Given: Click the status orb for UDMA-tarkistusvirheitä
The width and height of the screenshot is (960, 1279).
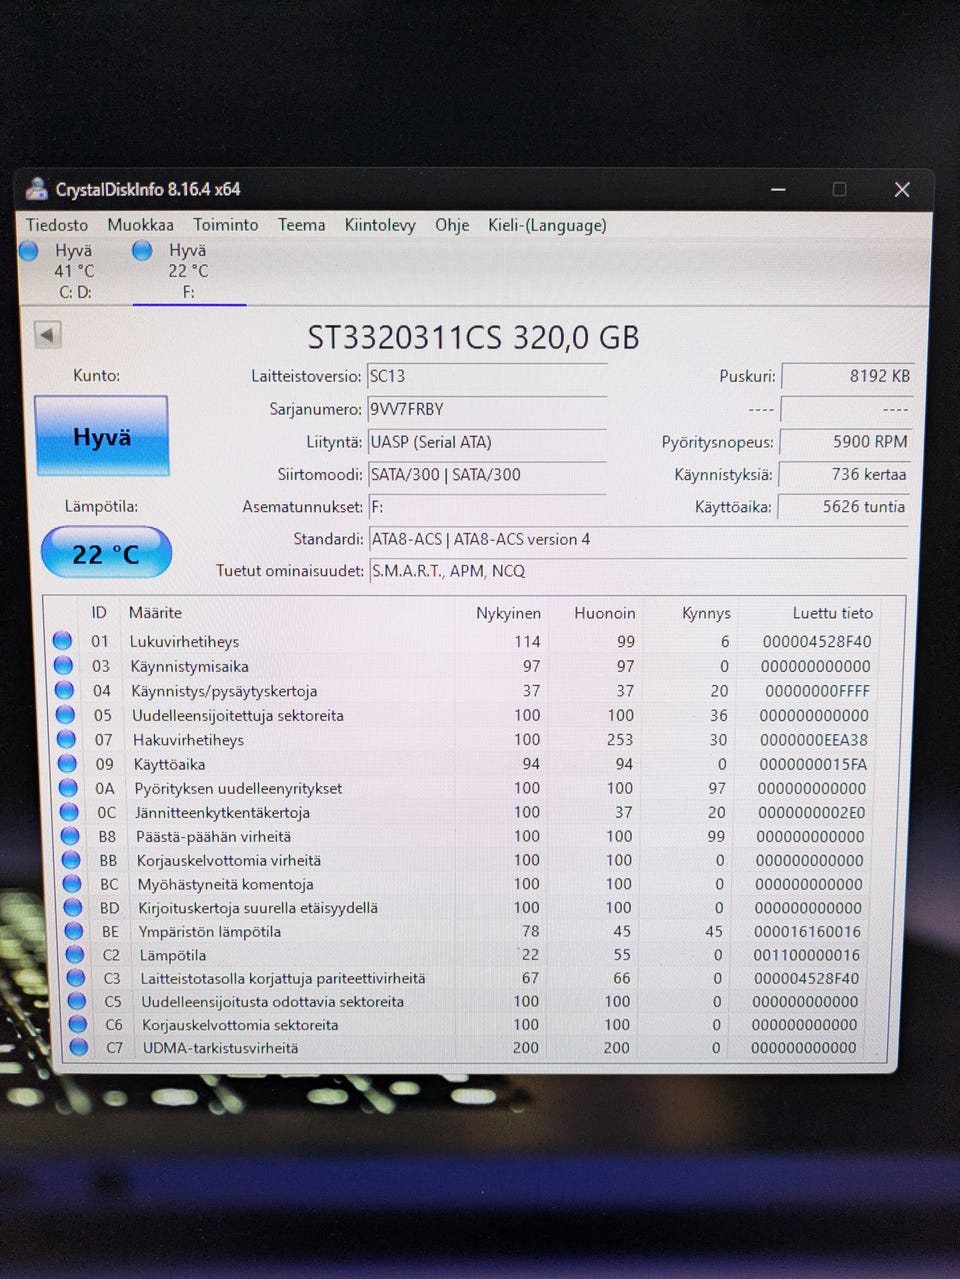Looking at the screenshot, I should [79, 1047].
